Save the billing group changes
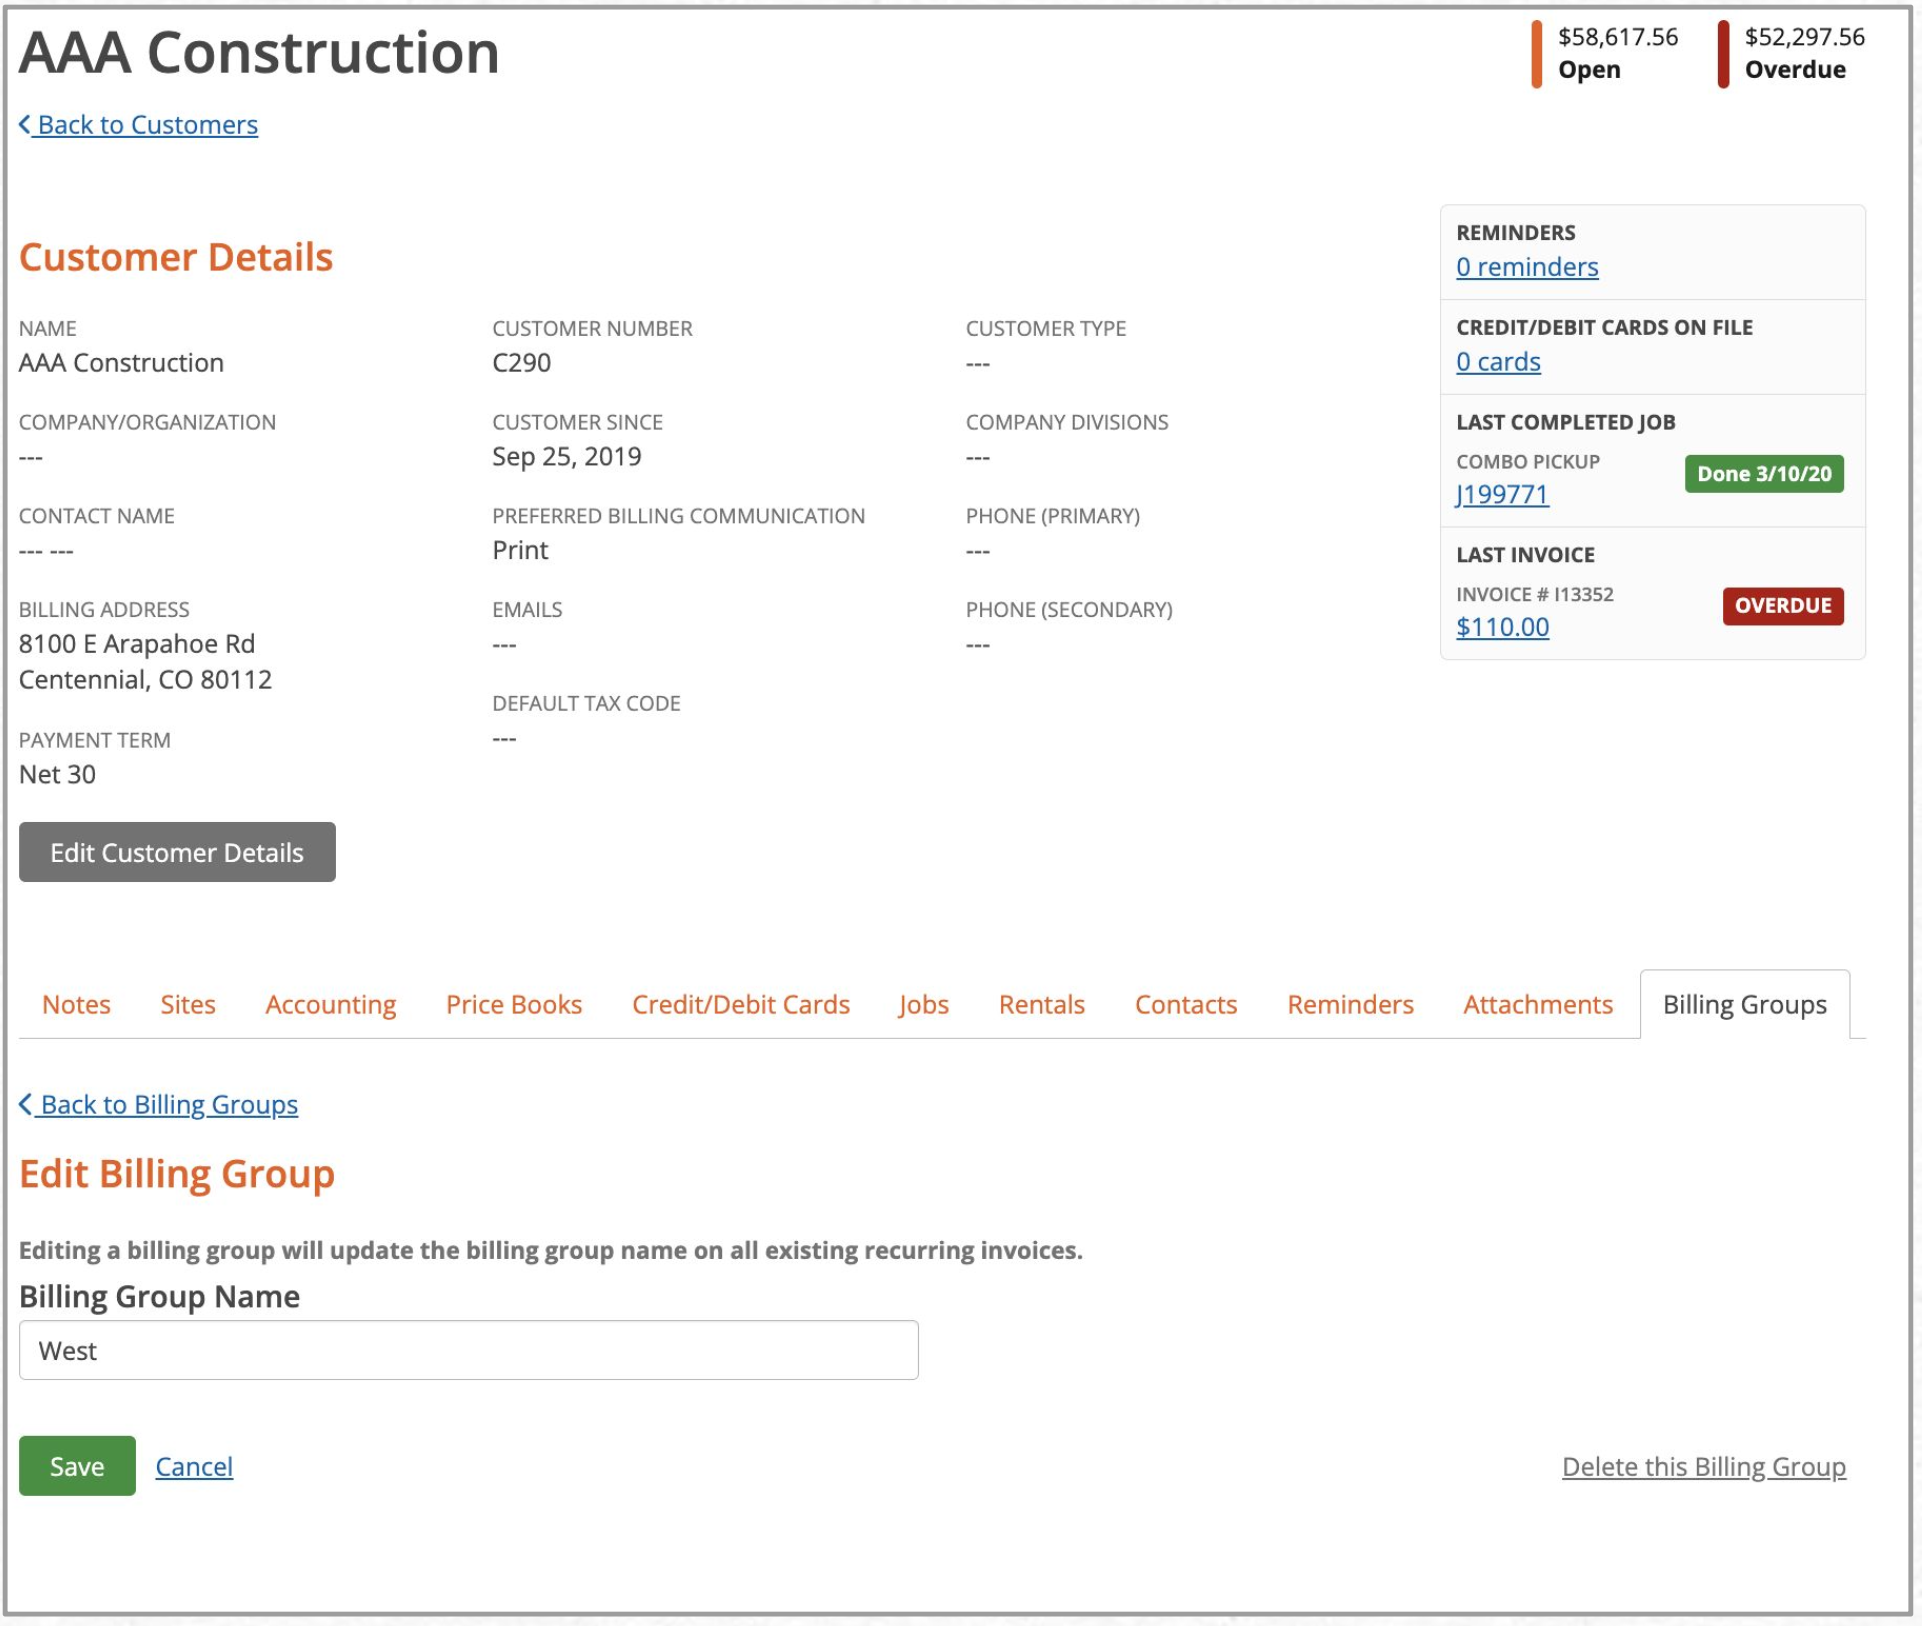1922x1626 pixels. tap(77, 1466)
